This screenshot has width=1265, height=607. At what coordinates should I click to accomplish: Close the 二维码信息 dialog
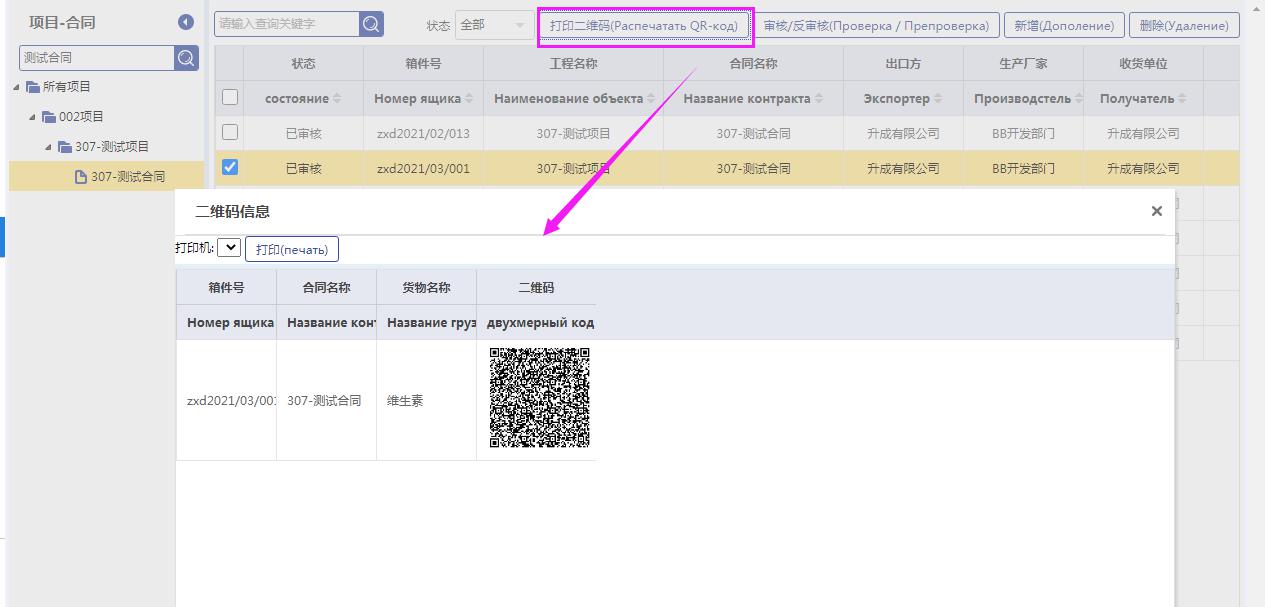coord(1156,211)
